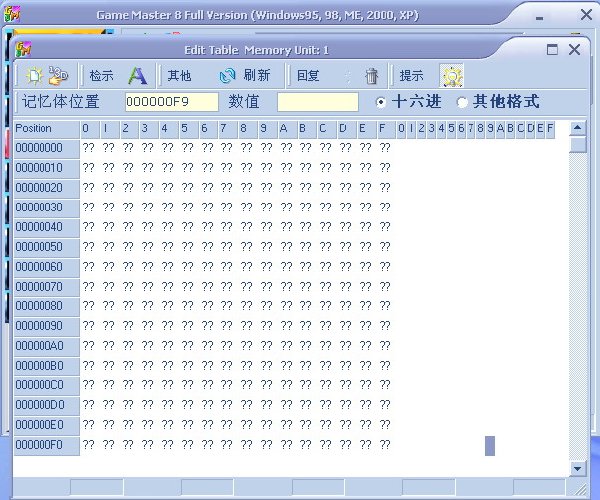Click the new sparkle page toolbar icon
This screenshot has width=600, height=500.
34,76
